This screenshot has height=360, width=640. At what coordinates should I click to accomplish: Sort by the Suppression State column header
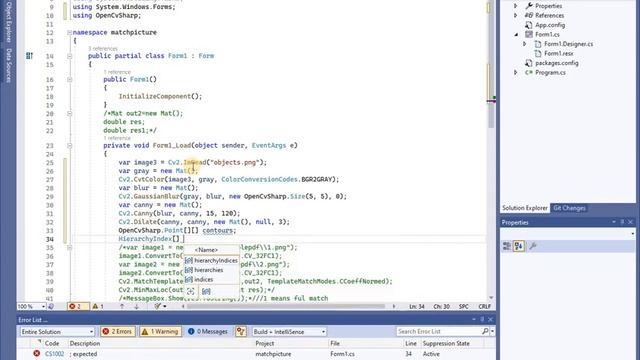coord(446,344)
